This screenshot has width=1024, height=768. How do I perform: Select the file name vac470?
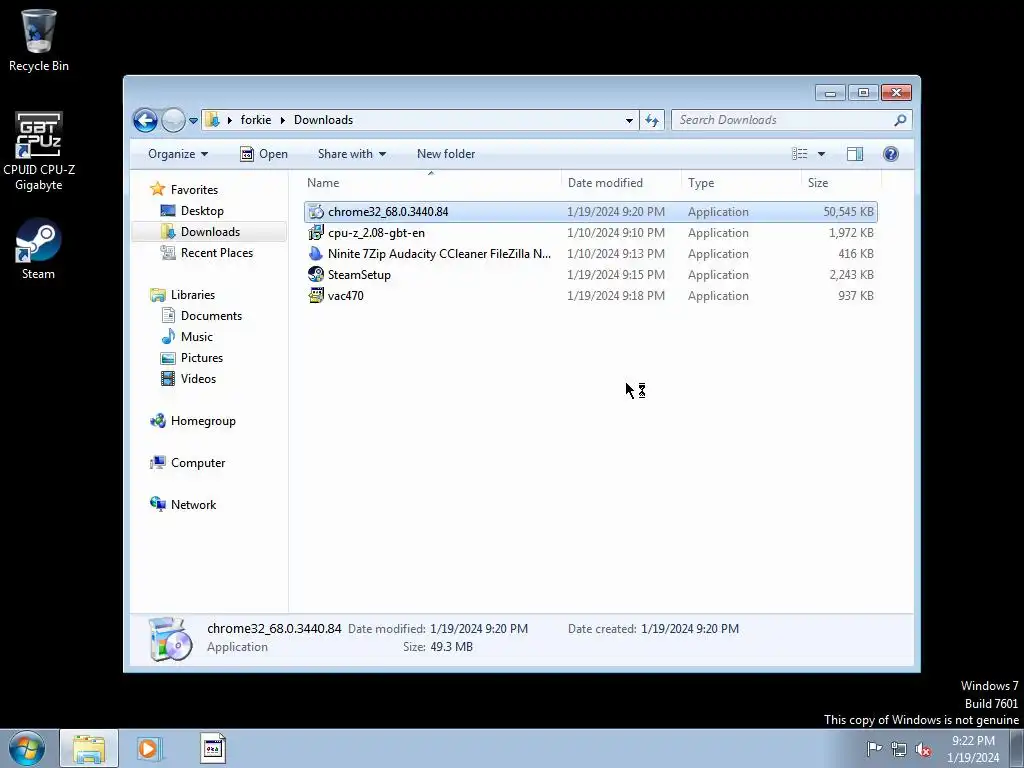pos(345,296)
